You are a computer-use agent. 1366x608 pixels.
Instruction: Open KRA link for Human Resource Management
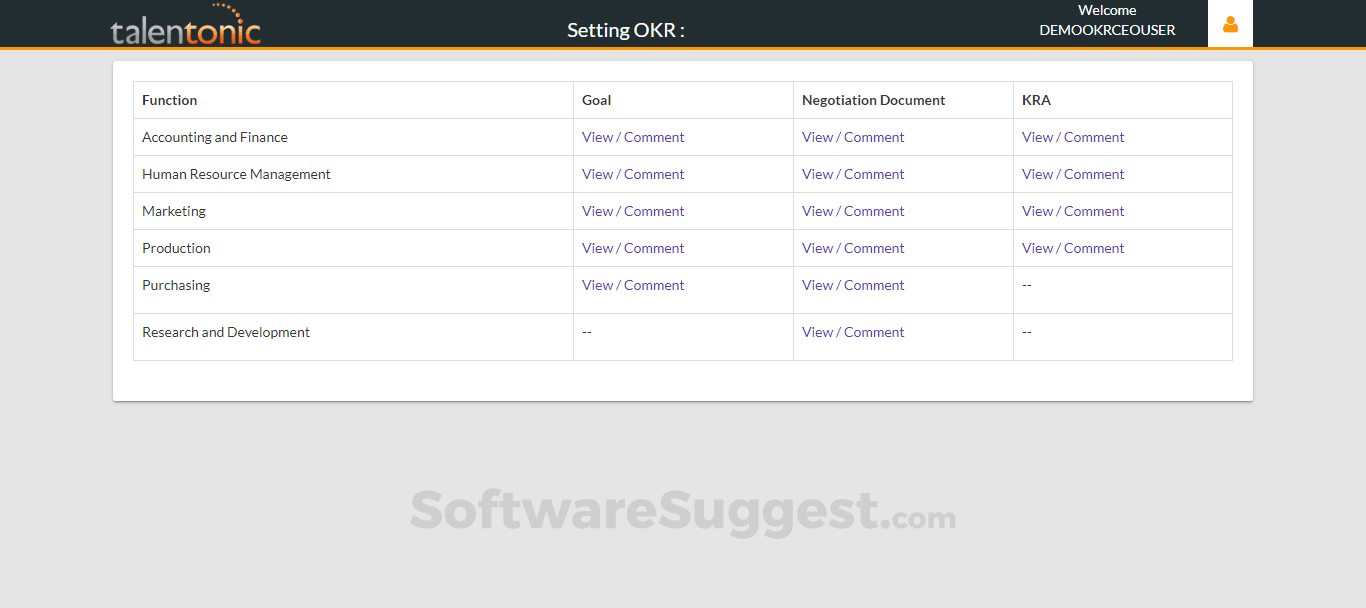(1073, 174)
